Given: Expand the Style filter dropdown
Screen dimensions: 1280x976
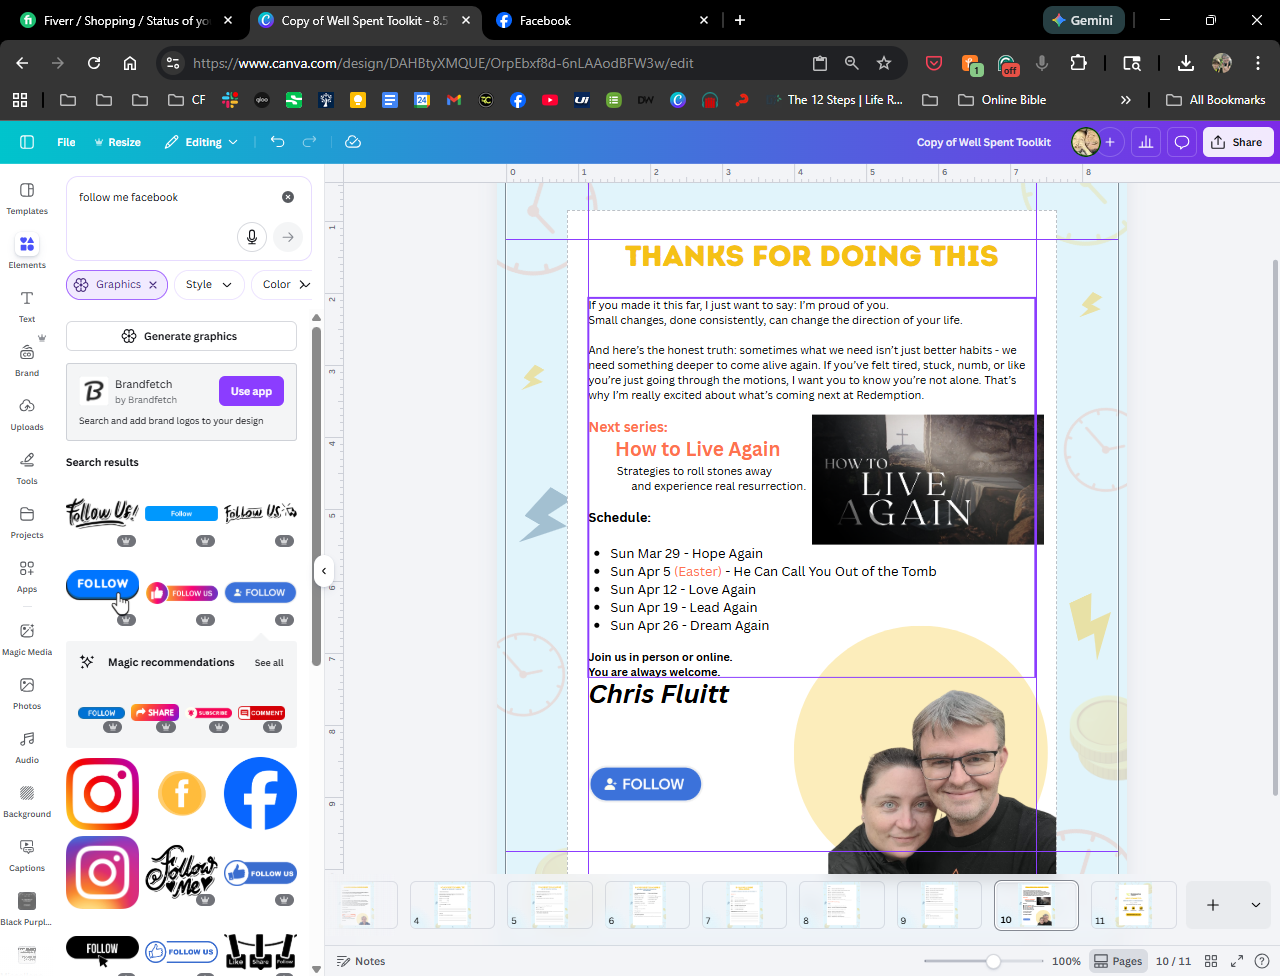Looking at the screenshot, I should point(209,285).
